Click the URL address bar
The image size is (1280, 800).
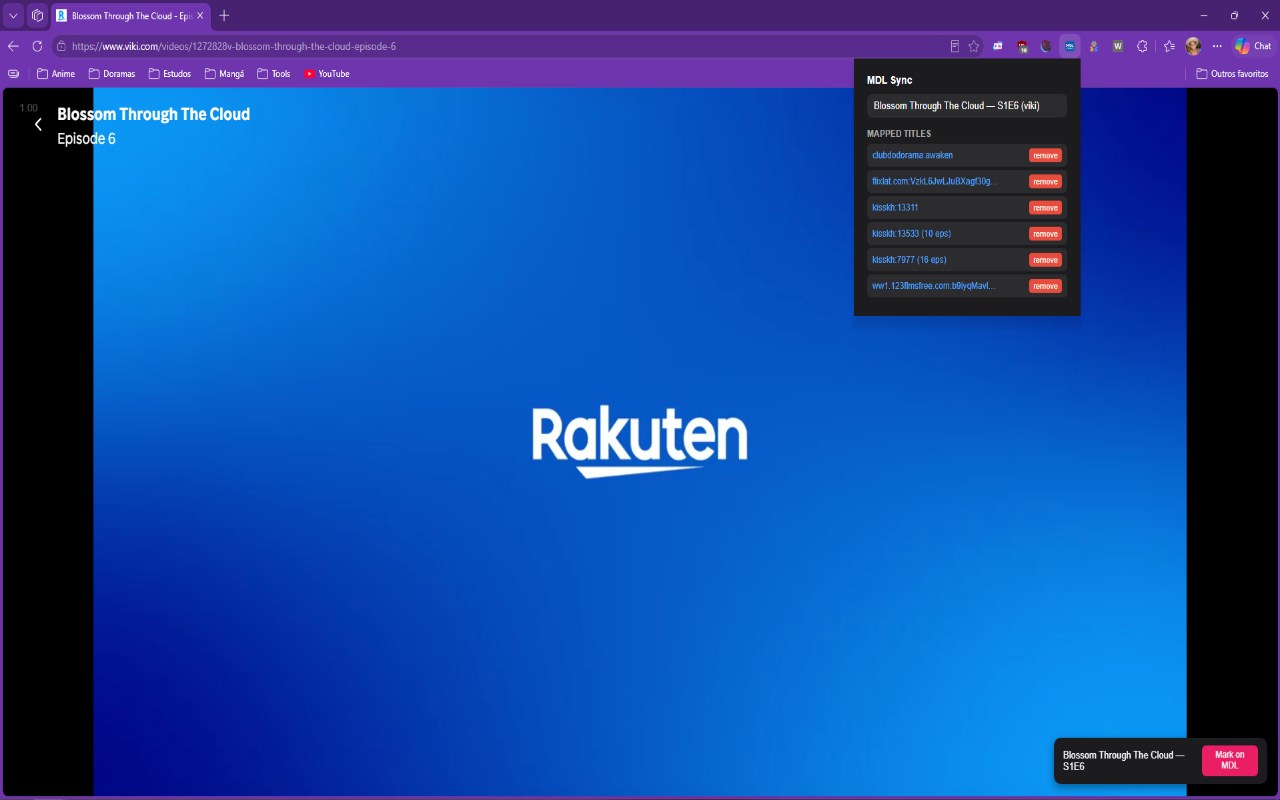pyautogui.click(x=500, y=46)
